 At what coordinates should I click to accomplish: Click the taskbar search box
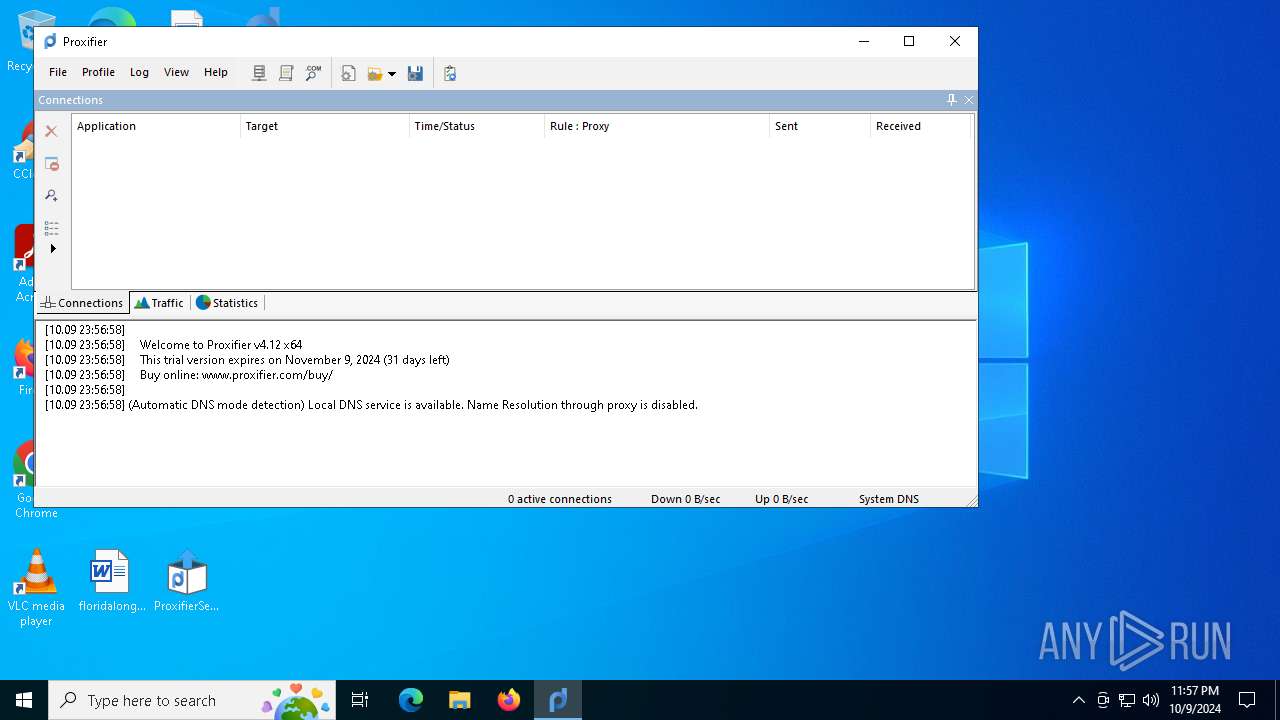(x=194, y=700)
